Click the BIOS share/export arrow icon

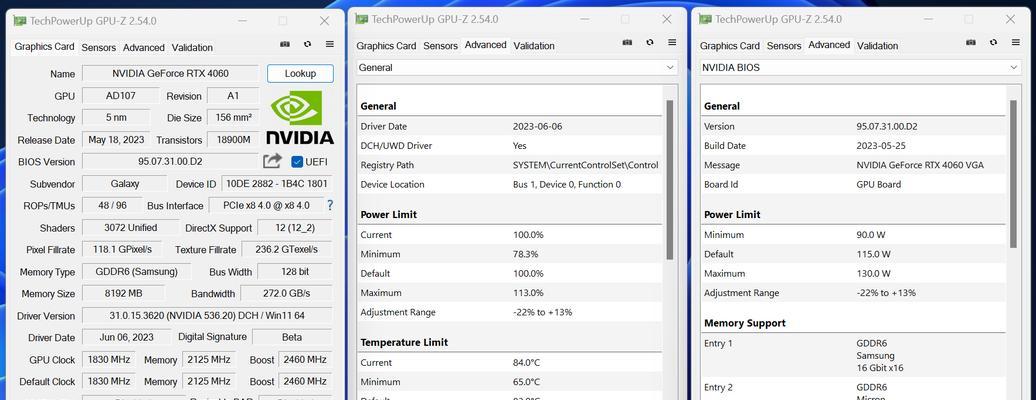pos(272,161)
